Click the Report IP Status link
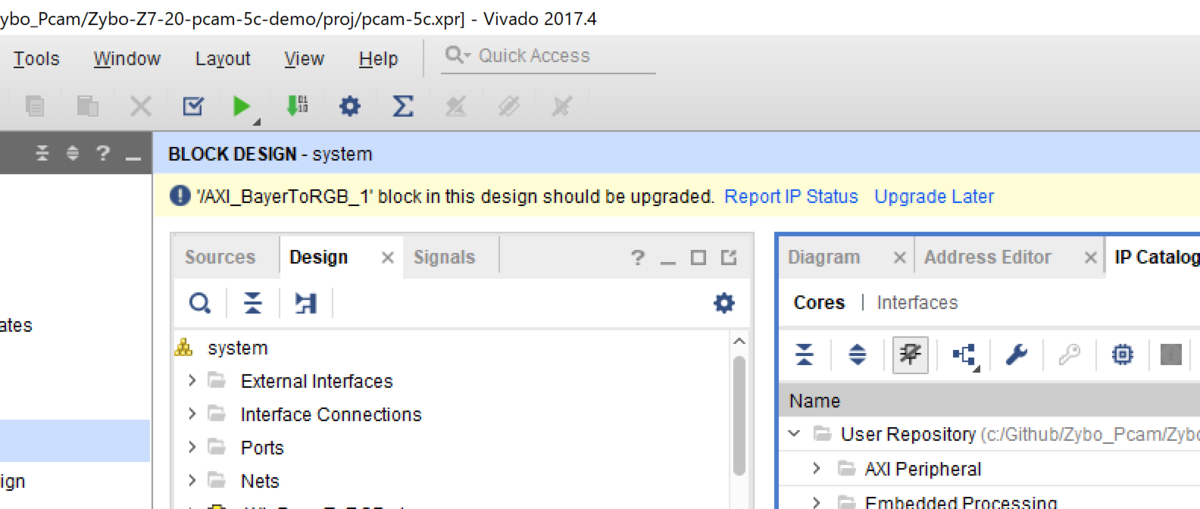Viewport: 1200px width, 509px height. [791, 196]
